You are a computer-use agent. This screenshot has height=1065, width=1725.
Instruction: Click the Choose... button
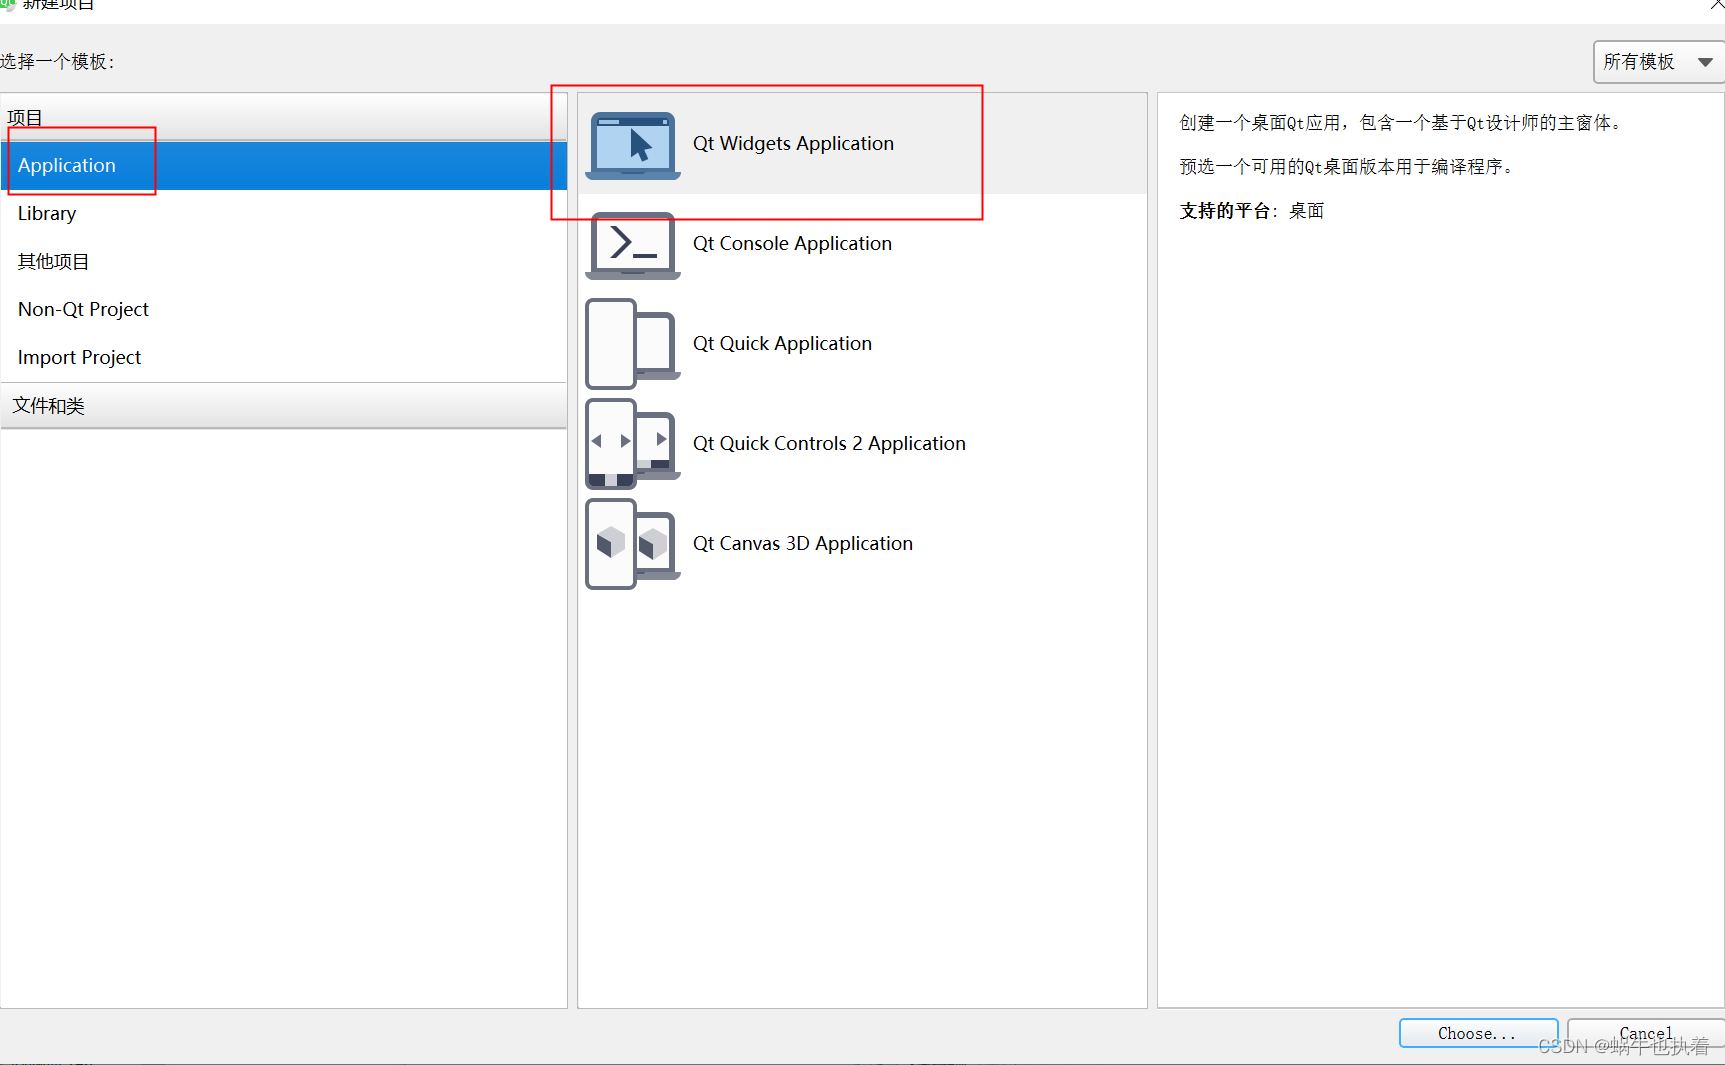1478,1033
